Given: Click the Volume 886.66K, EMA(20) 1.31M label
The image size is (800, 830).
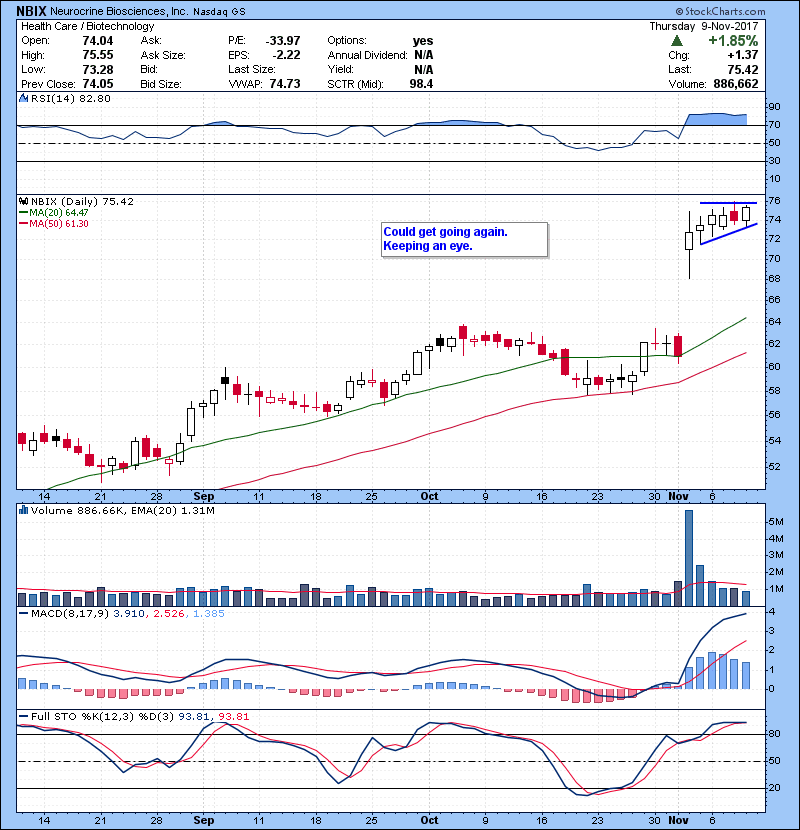Looking at the screenshot, I should (122, 511).
